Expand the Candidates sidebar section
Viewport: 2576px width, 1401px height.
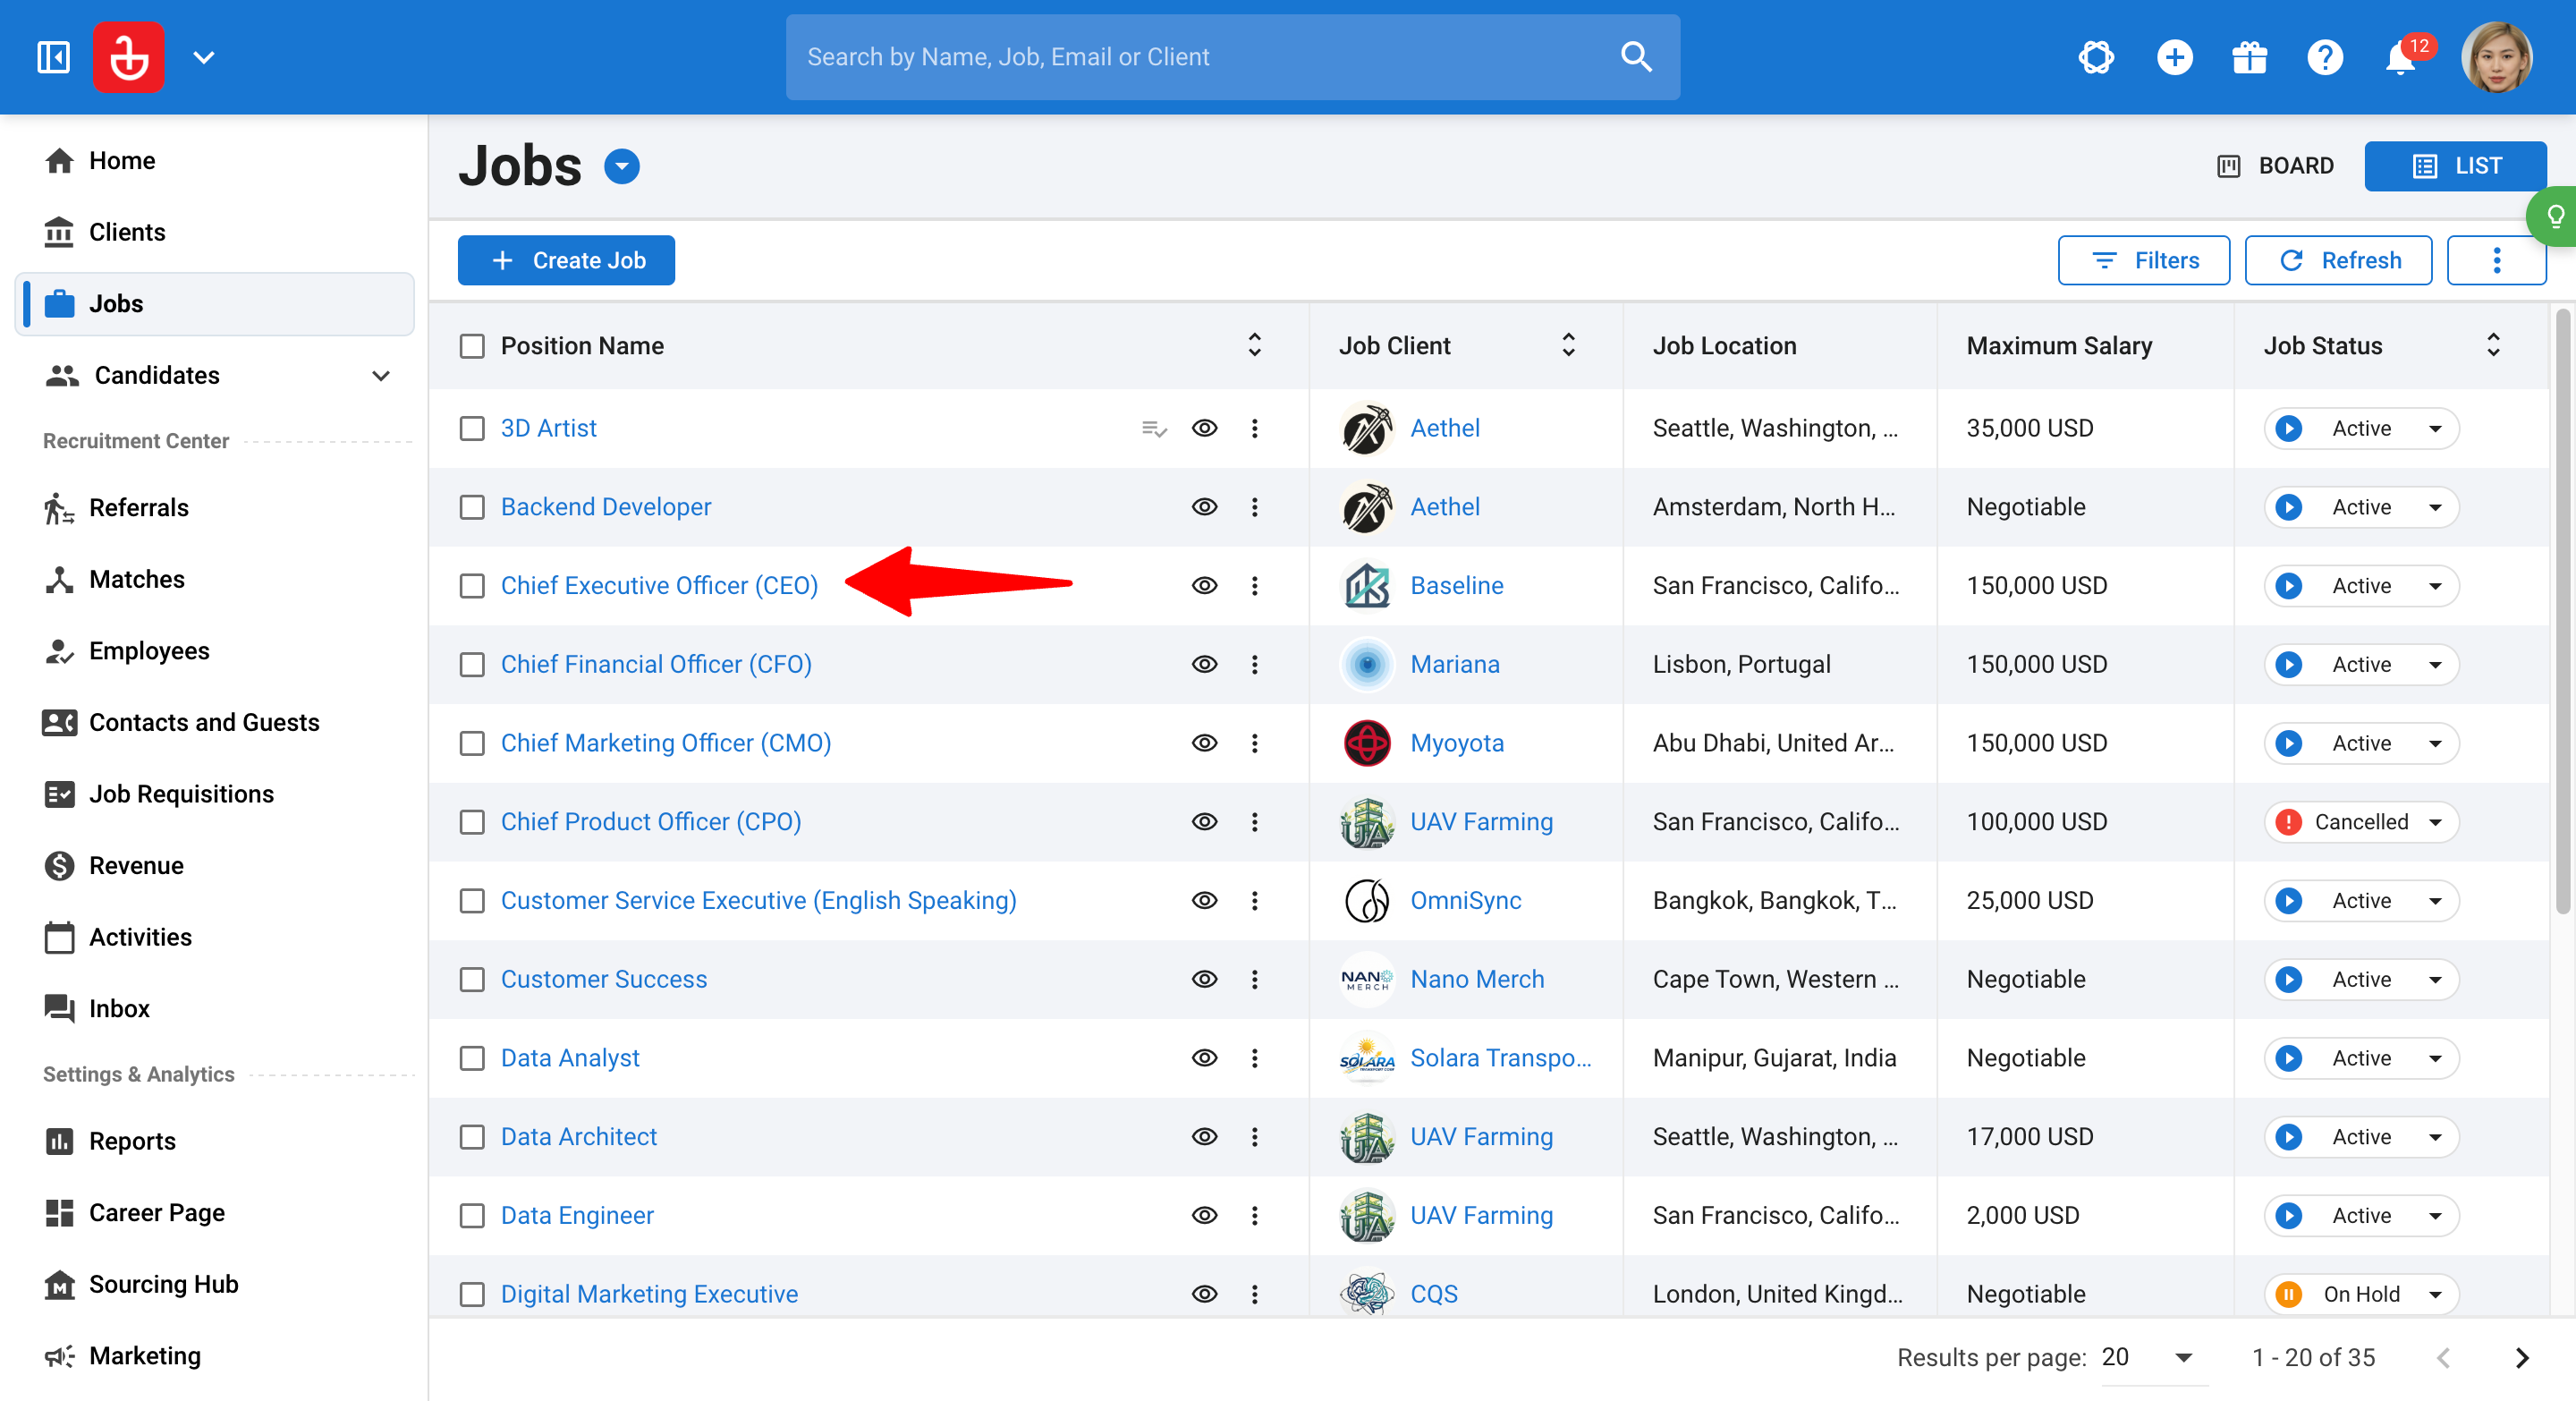tap(380, 376)
